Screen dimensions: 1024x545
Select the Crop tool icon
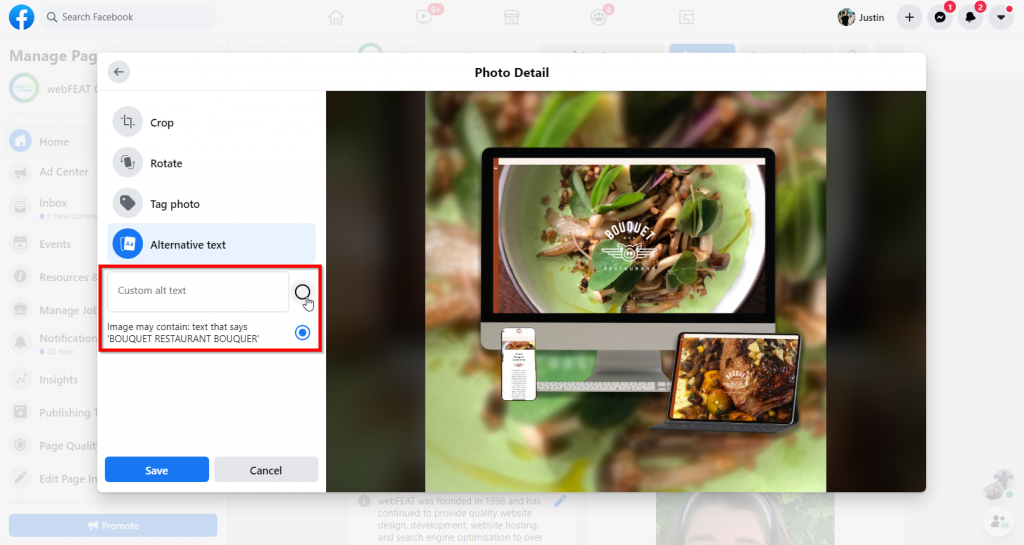(127, 122)
